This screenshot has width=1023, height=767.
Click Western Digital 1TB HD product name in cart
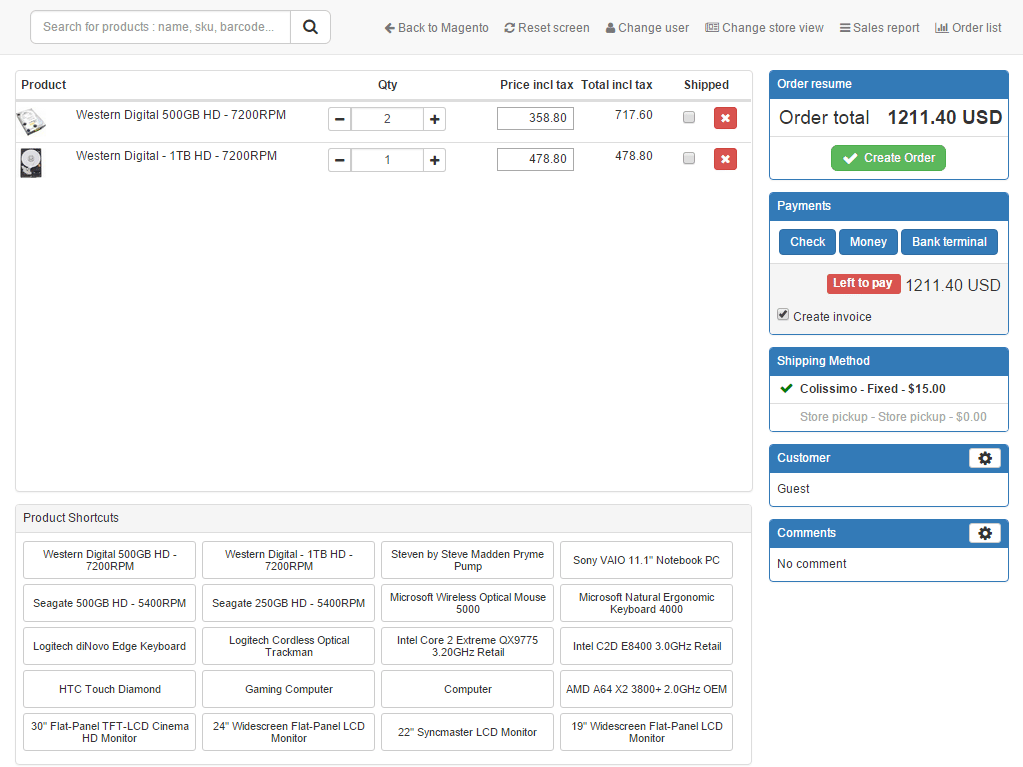pos(176,156)
